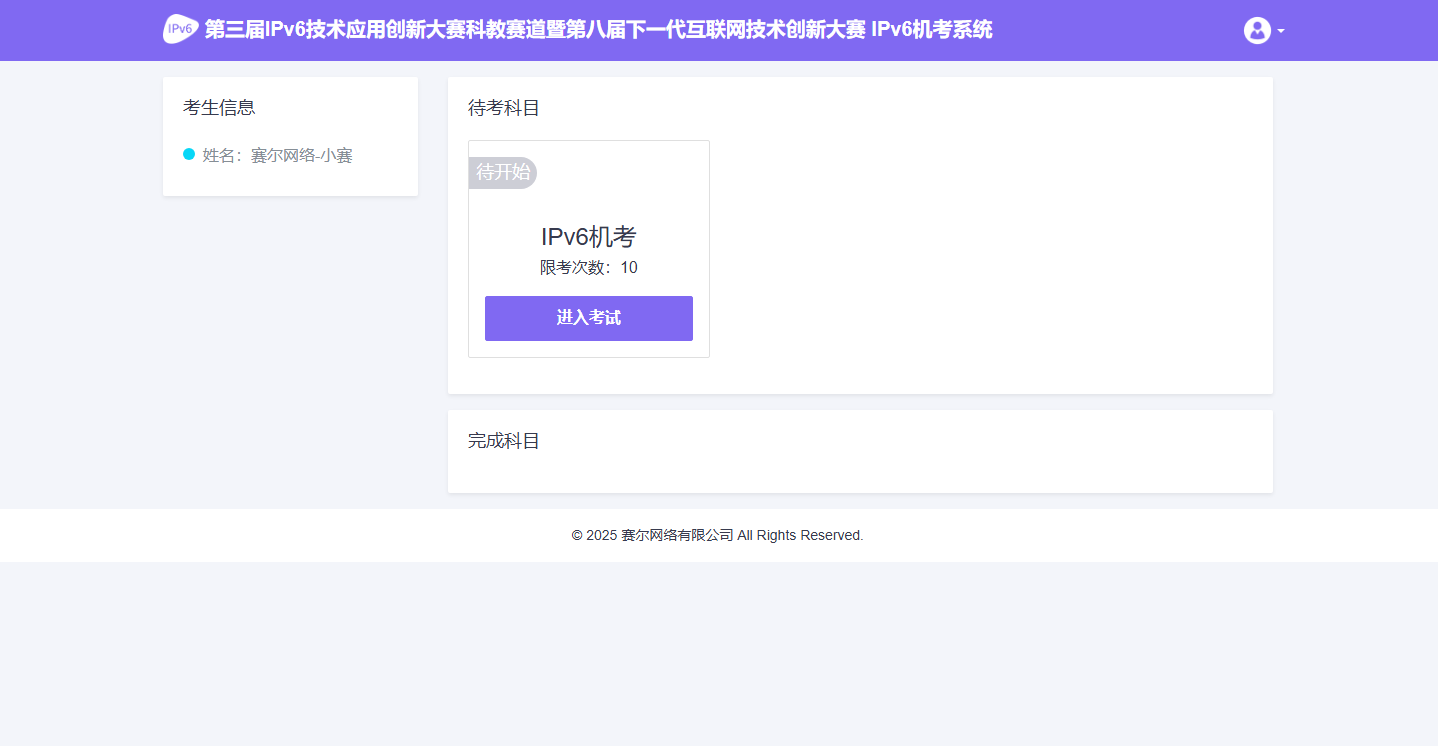Click the 待考科目 section heading
The height and width of the screenshot is (746, 1438).
504,108
